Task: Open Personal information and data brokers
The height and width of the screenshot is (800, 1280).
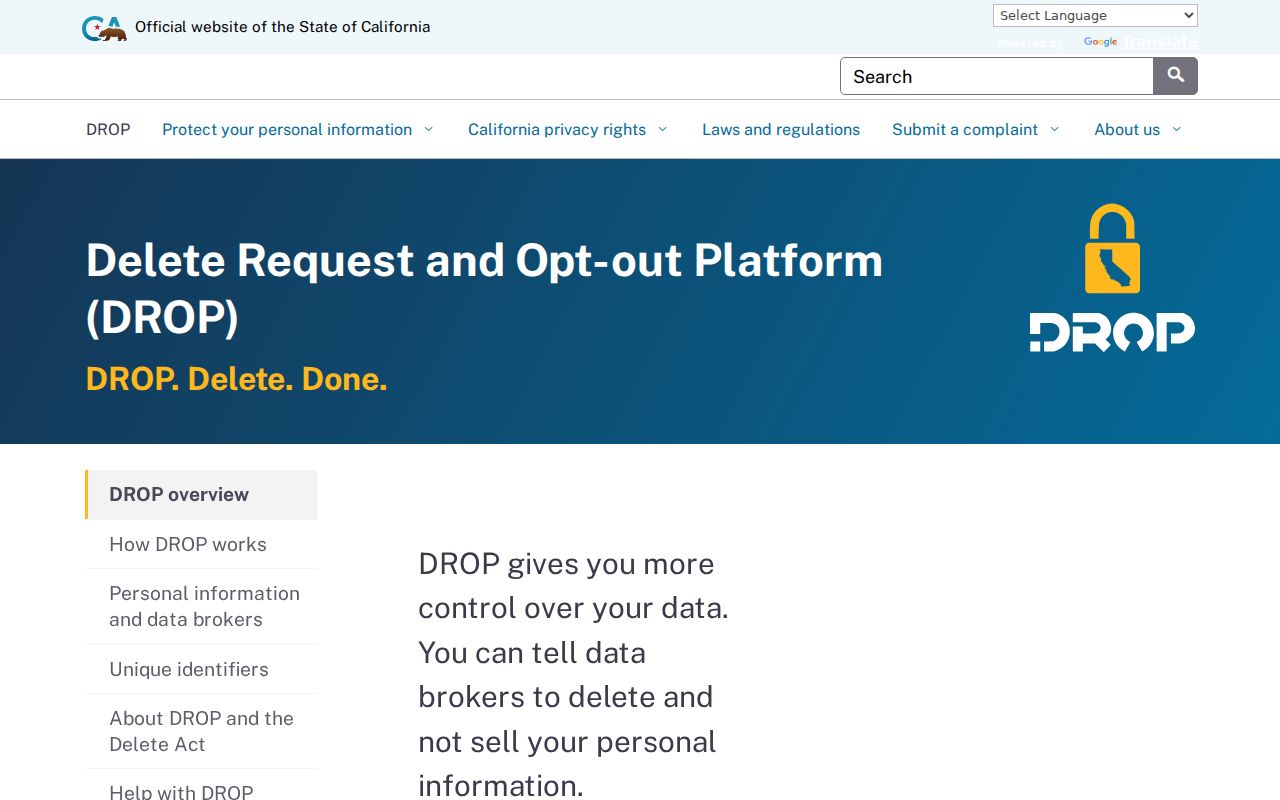Action: point(201,606)
